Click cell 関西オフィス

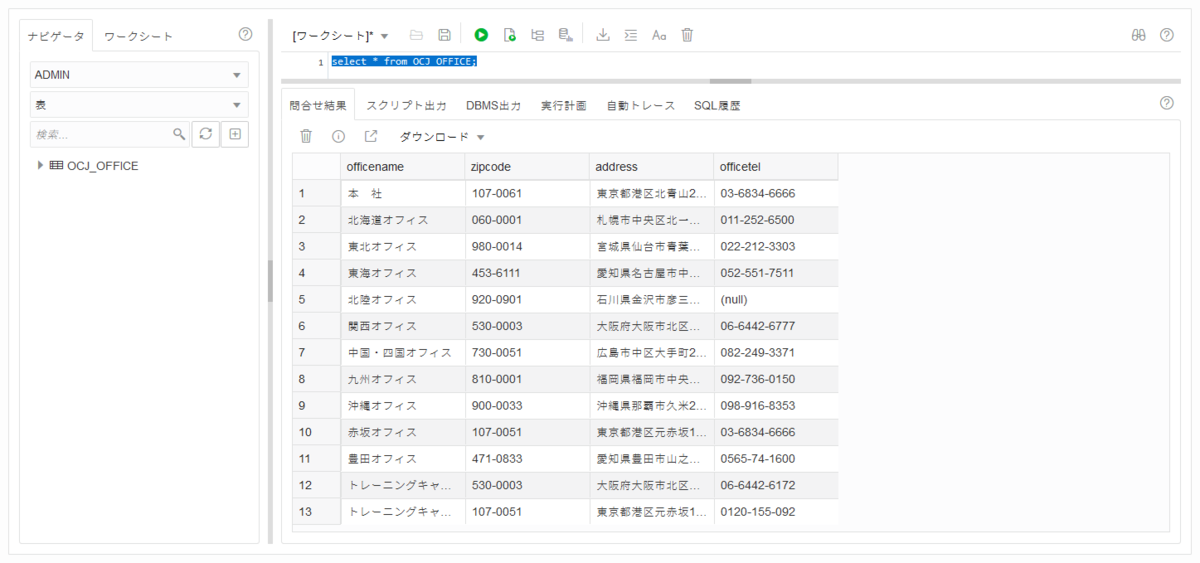click(x=403, y=326)
